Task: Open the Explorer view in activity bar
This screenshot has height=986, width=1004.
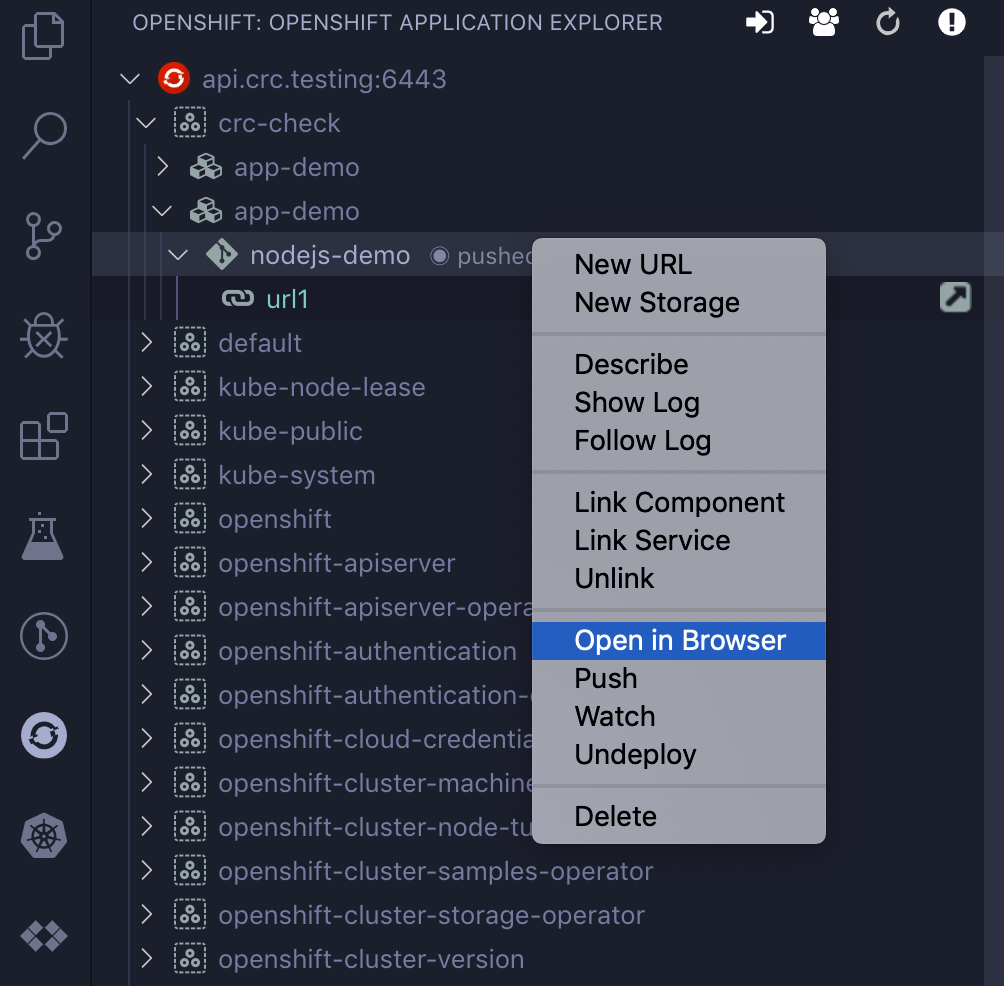Action: pyautogui.click(x=43, y=37)
